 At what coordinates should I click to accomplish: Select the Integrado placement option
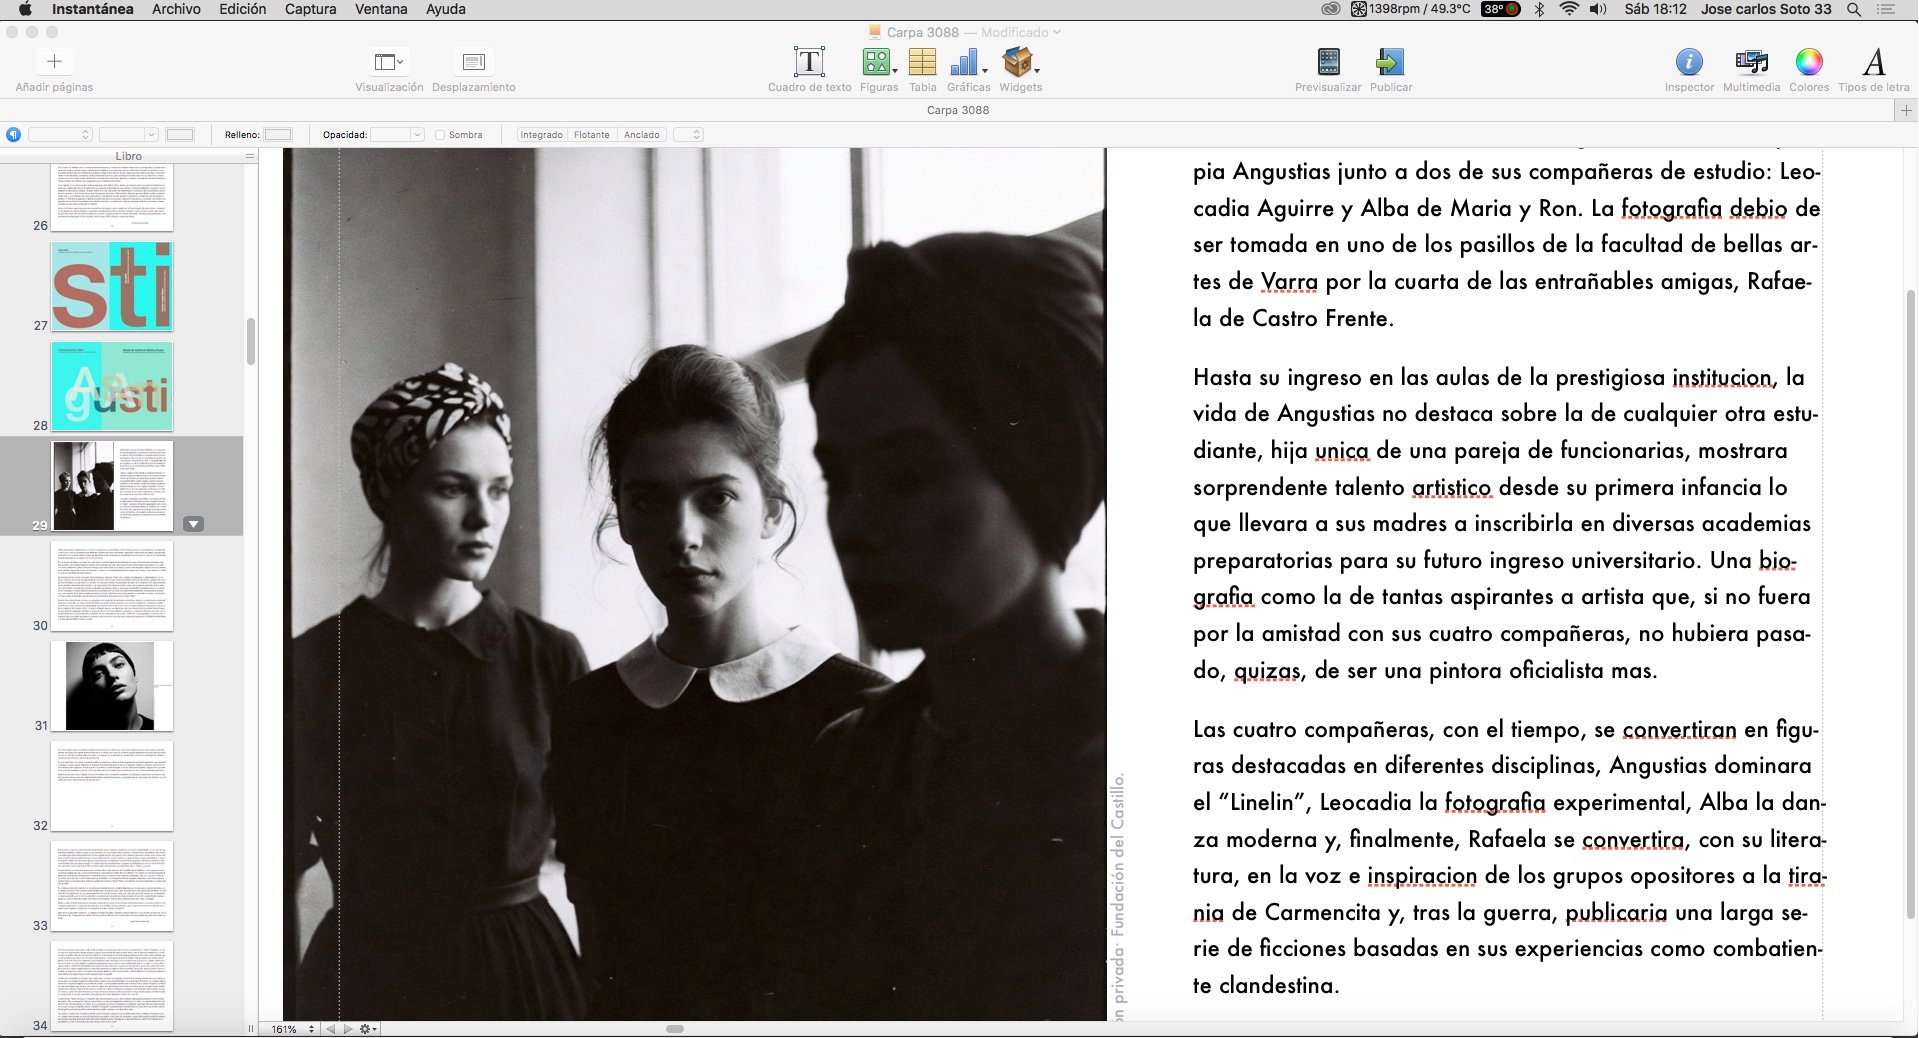coord(541,135)
